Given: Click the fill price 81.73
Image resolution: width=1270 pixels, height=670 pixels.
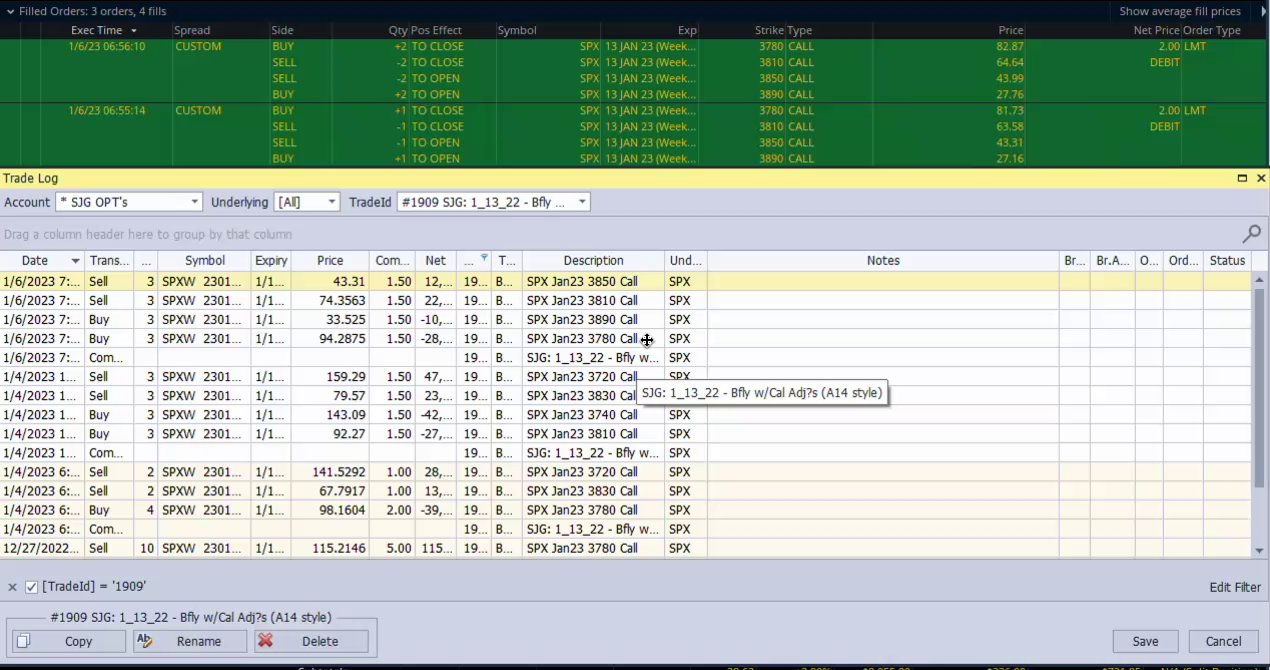Looking at the screenshot, I should [1010, 110].
